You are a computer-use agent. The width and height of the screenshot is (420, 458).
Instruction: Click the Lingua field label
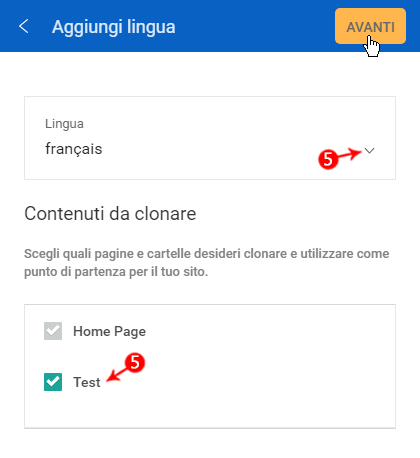(64, 124)
